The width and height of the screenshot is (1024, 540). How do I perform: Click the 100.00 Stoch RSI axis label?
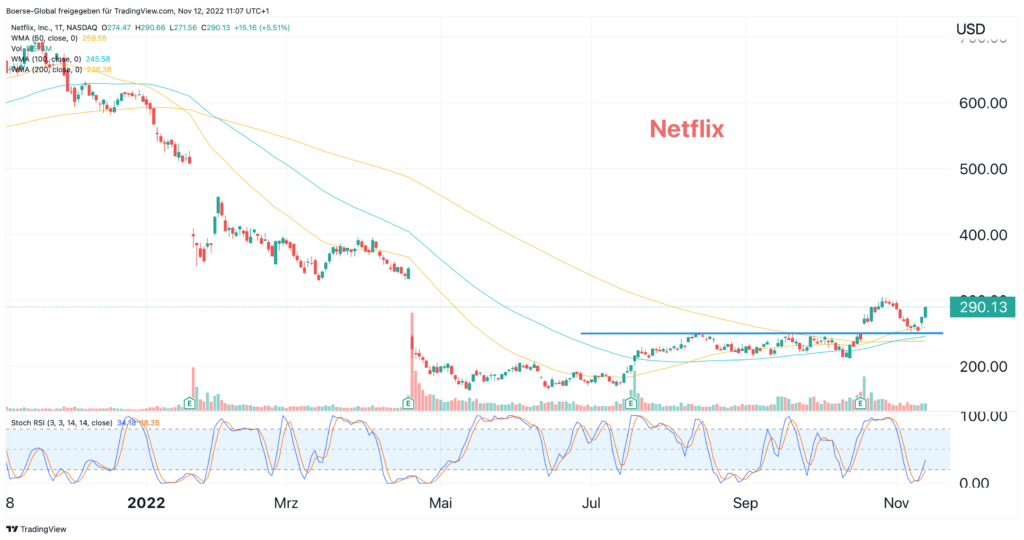click(x=983, y=416)
